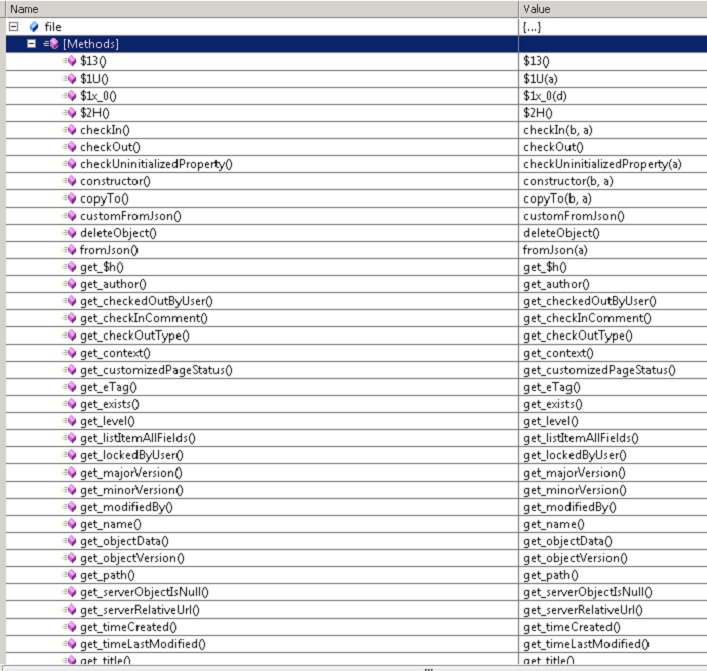This screenshot has height=671, width=707.
Task: Click the get_eTag() method icon
Action: coord(70,387)
